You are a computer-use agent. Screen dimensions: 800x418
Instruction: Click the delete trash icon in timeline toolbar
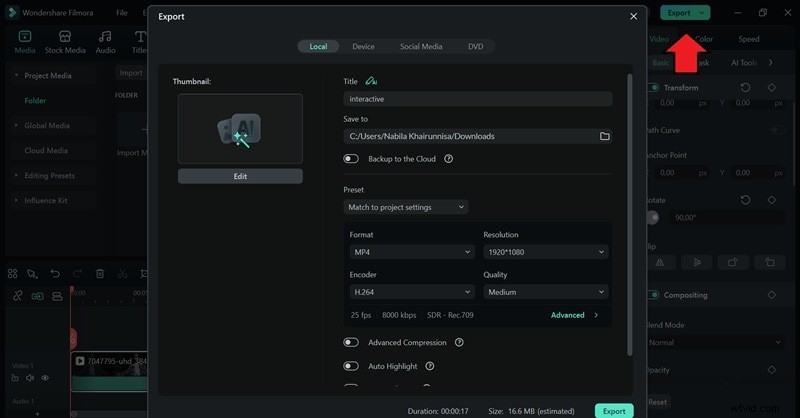100,273
